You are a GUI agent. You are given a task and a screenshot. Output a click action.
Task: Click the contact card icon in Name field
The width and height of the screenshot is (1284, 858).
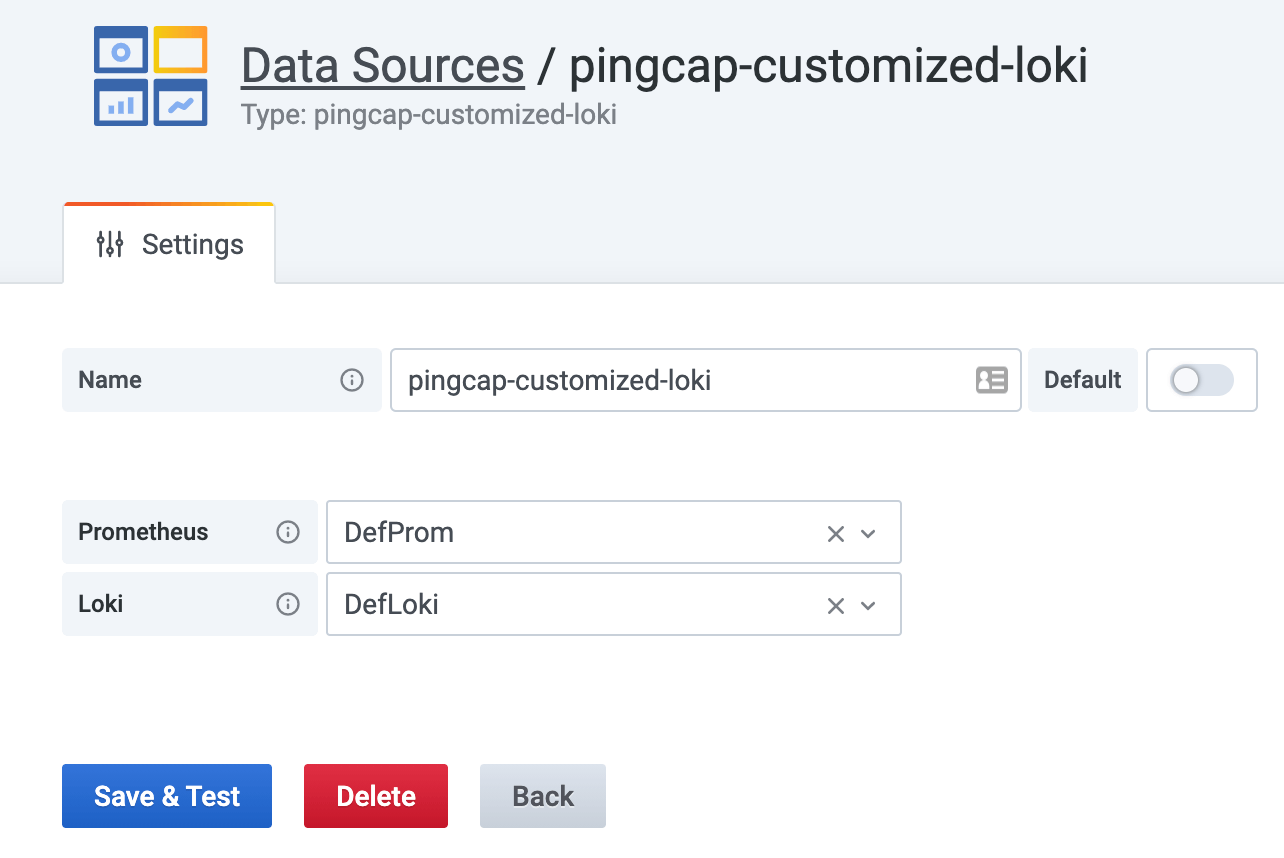tap(992, 380)
